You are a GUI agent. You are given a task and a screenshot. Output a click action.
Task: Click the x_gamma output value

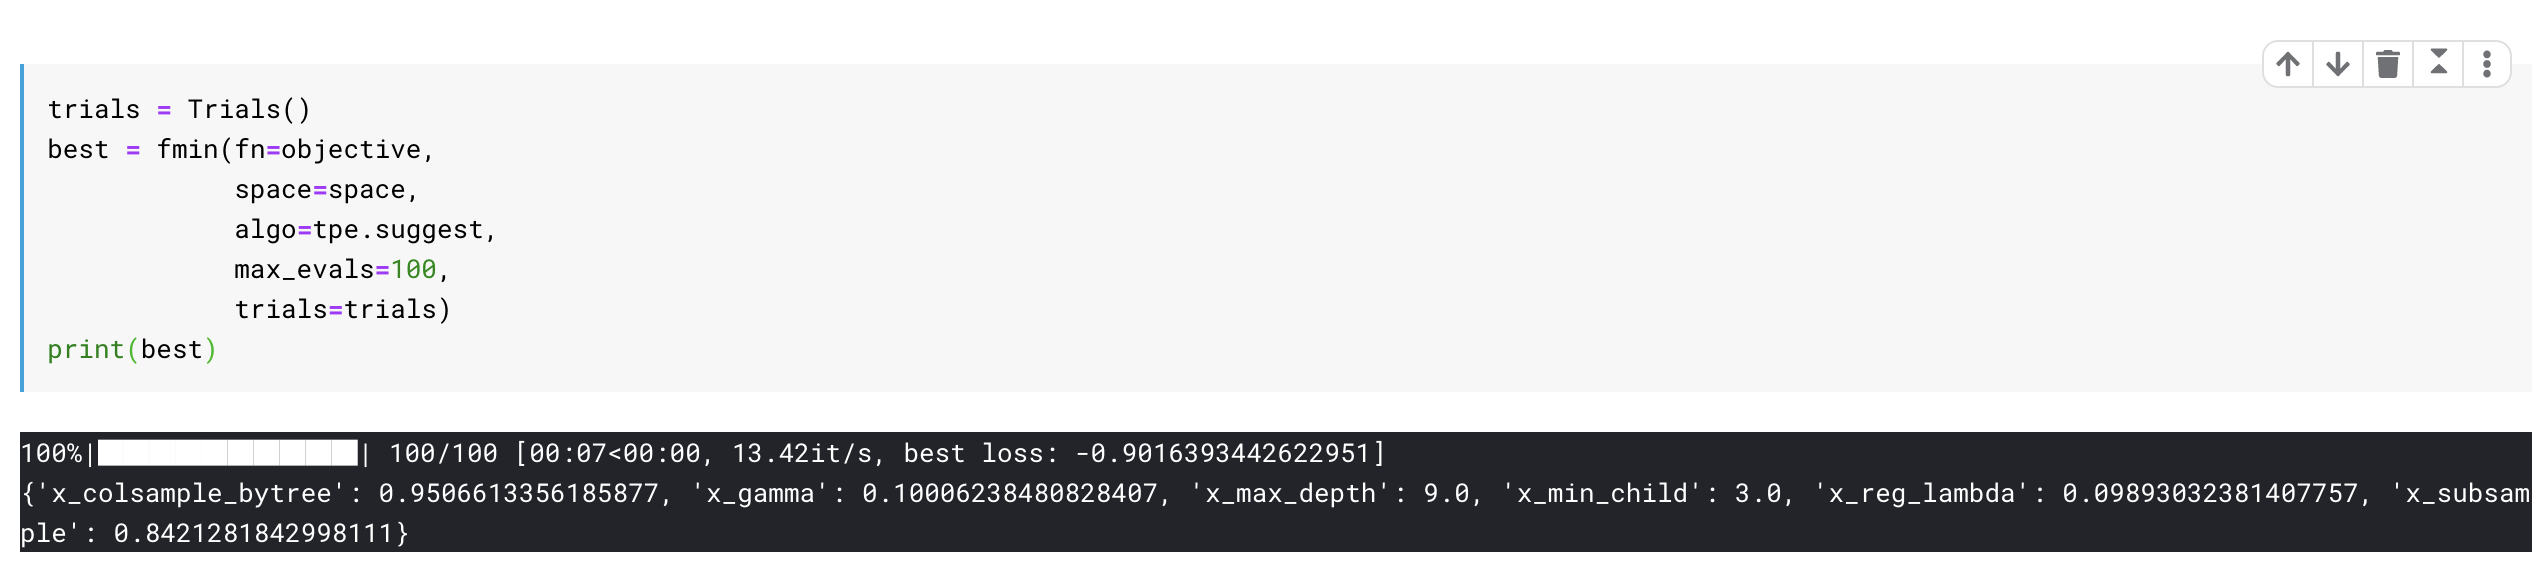pos(1009,494)
